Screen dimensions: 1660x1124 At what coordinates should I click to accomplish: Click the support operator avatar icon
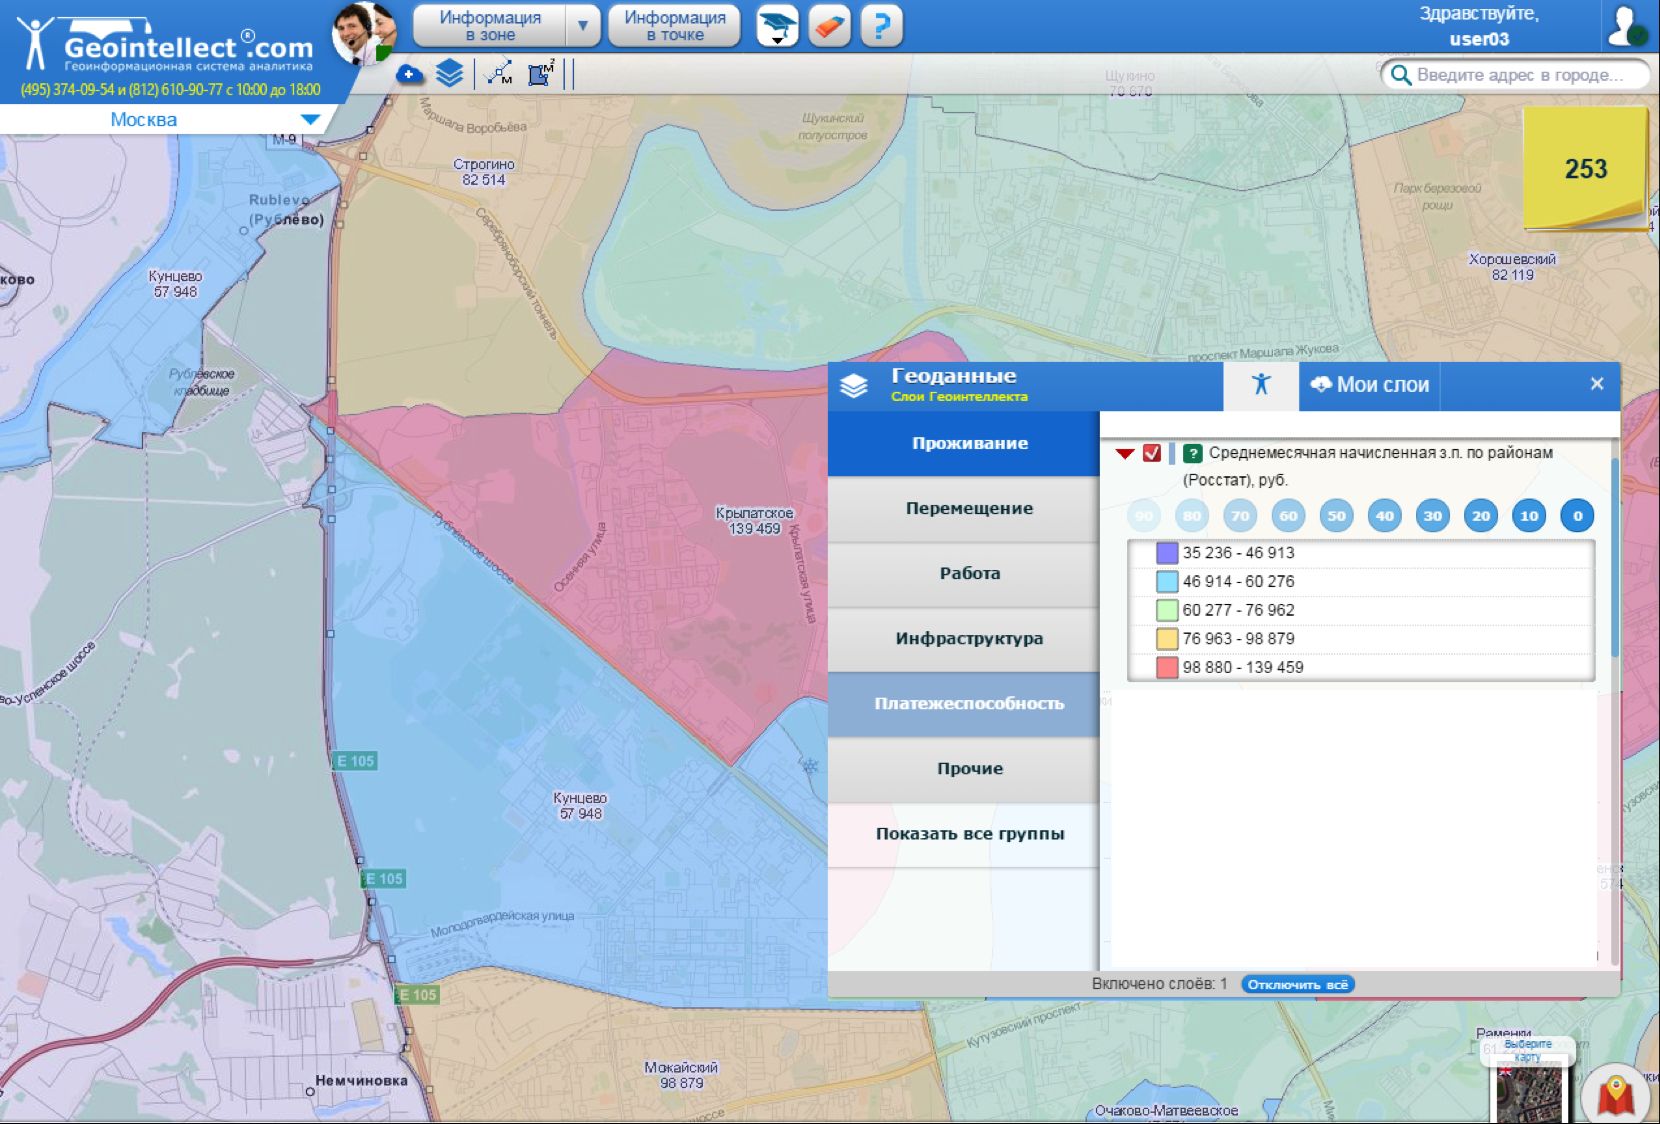pos(363,33)
